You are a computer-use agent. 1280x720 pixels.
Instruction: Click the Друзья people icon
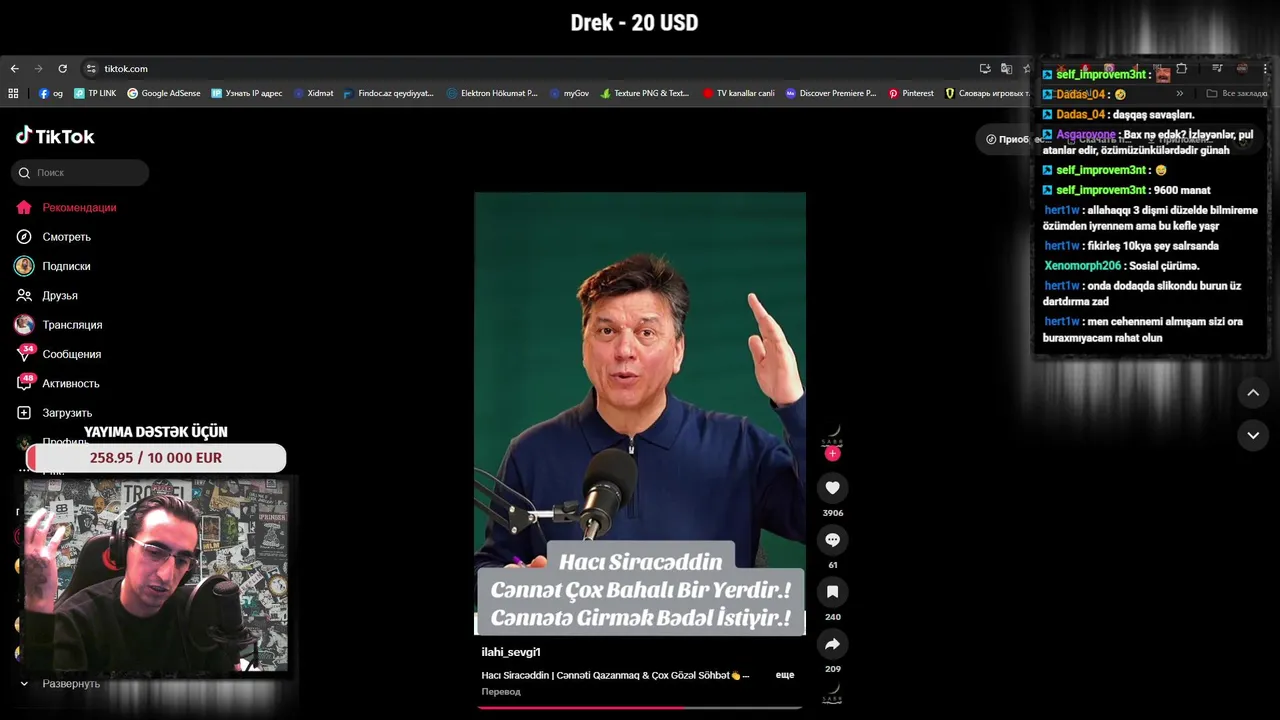pos(24,296)
